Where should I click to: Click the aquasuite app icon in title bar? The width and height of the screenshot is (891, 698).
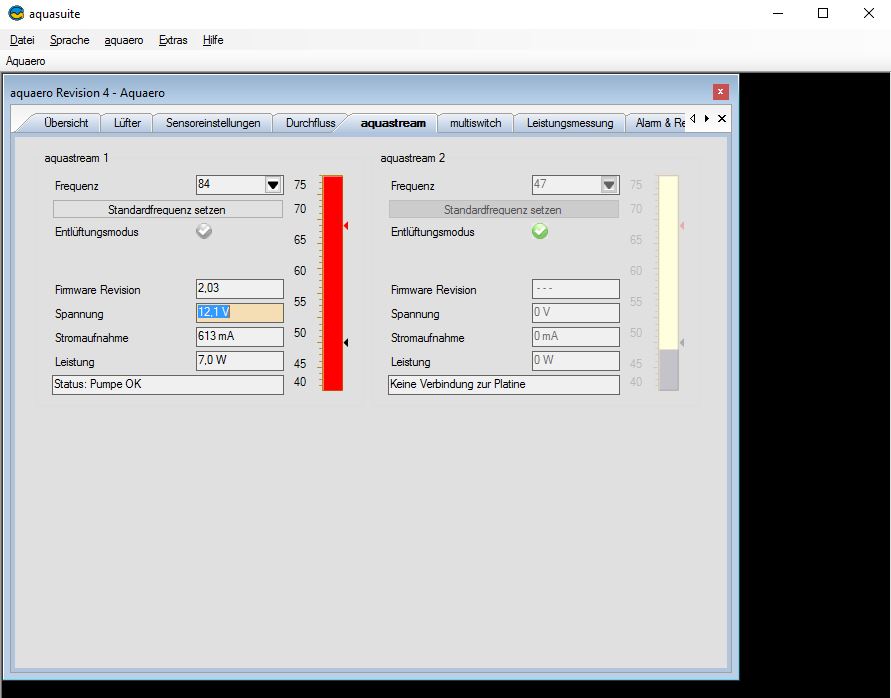point(16,14)
